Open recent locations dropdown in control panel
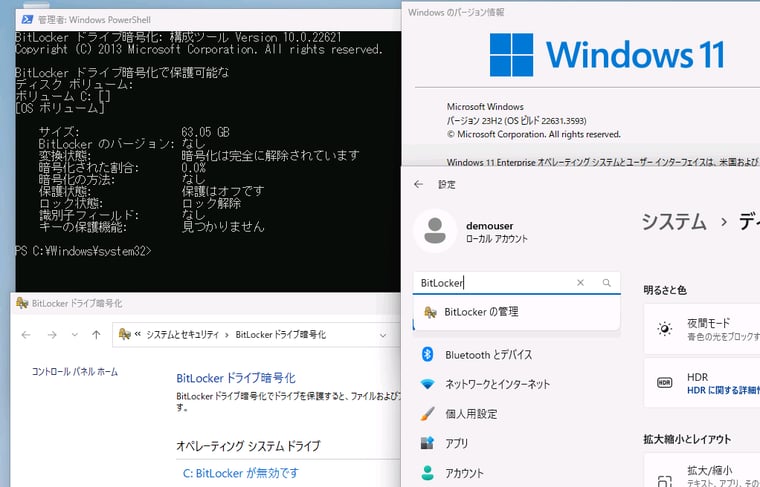Image resolution: width=760 pixels, height=487 pixels. (x=74, y=335)
